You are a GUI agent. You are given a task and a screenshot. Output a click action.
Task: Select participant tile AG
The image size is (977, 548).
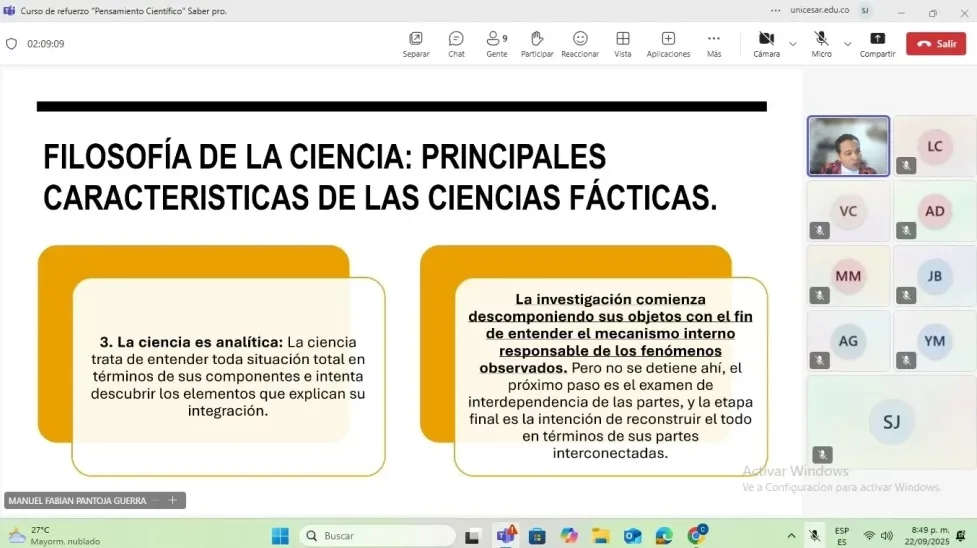pos(848,341)
